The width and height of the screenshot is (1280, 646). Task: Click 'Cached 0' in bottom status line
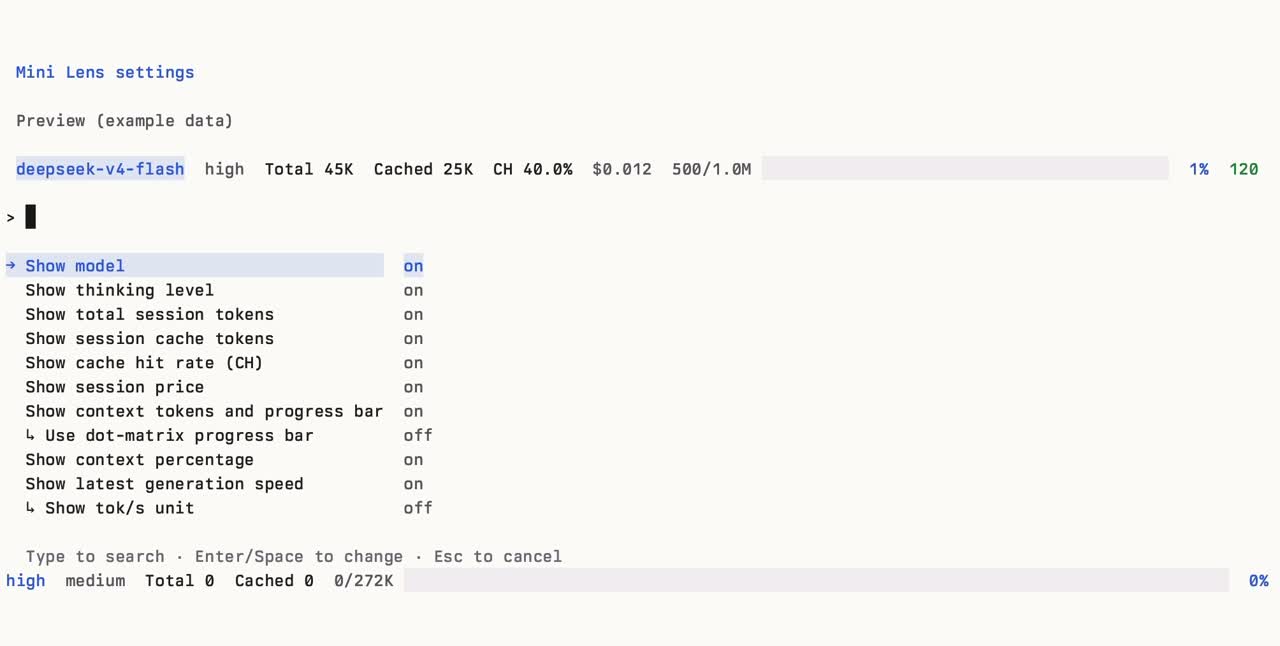click(274, 581)
